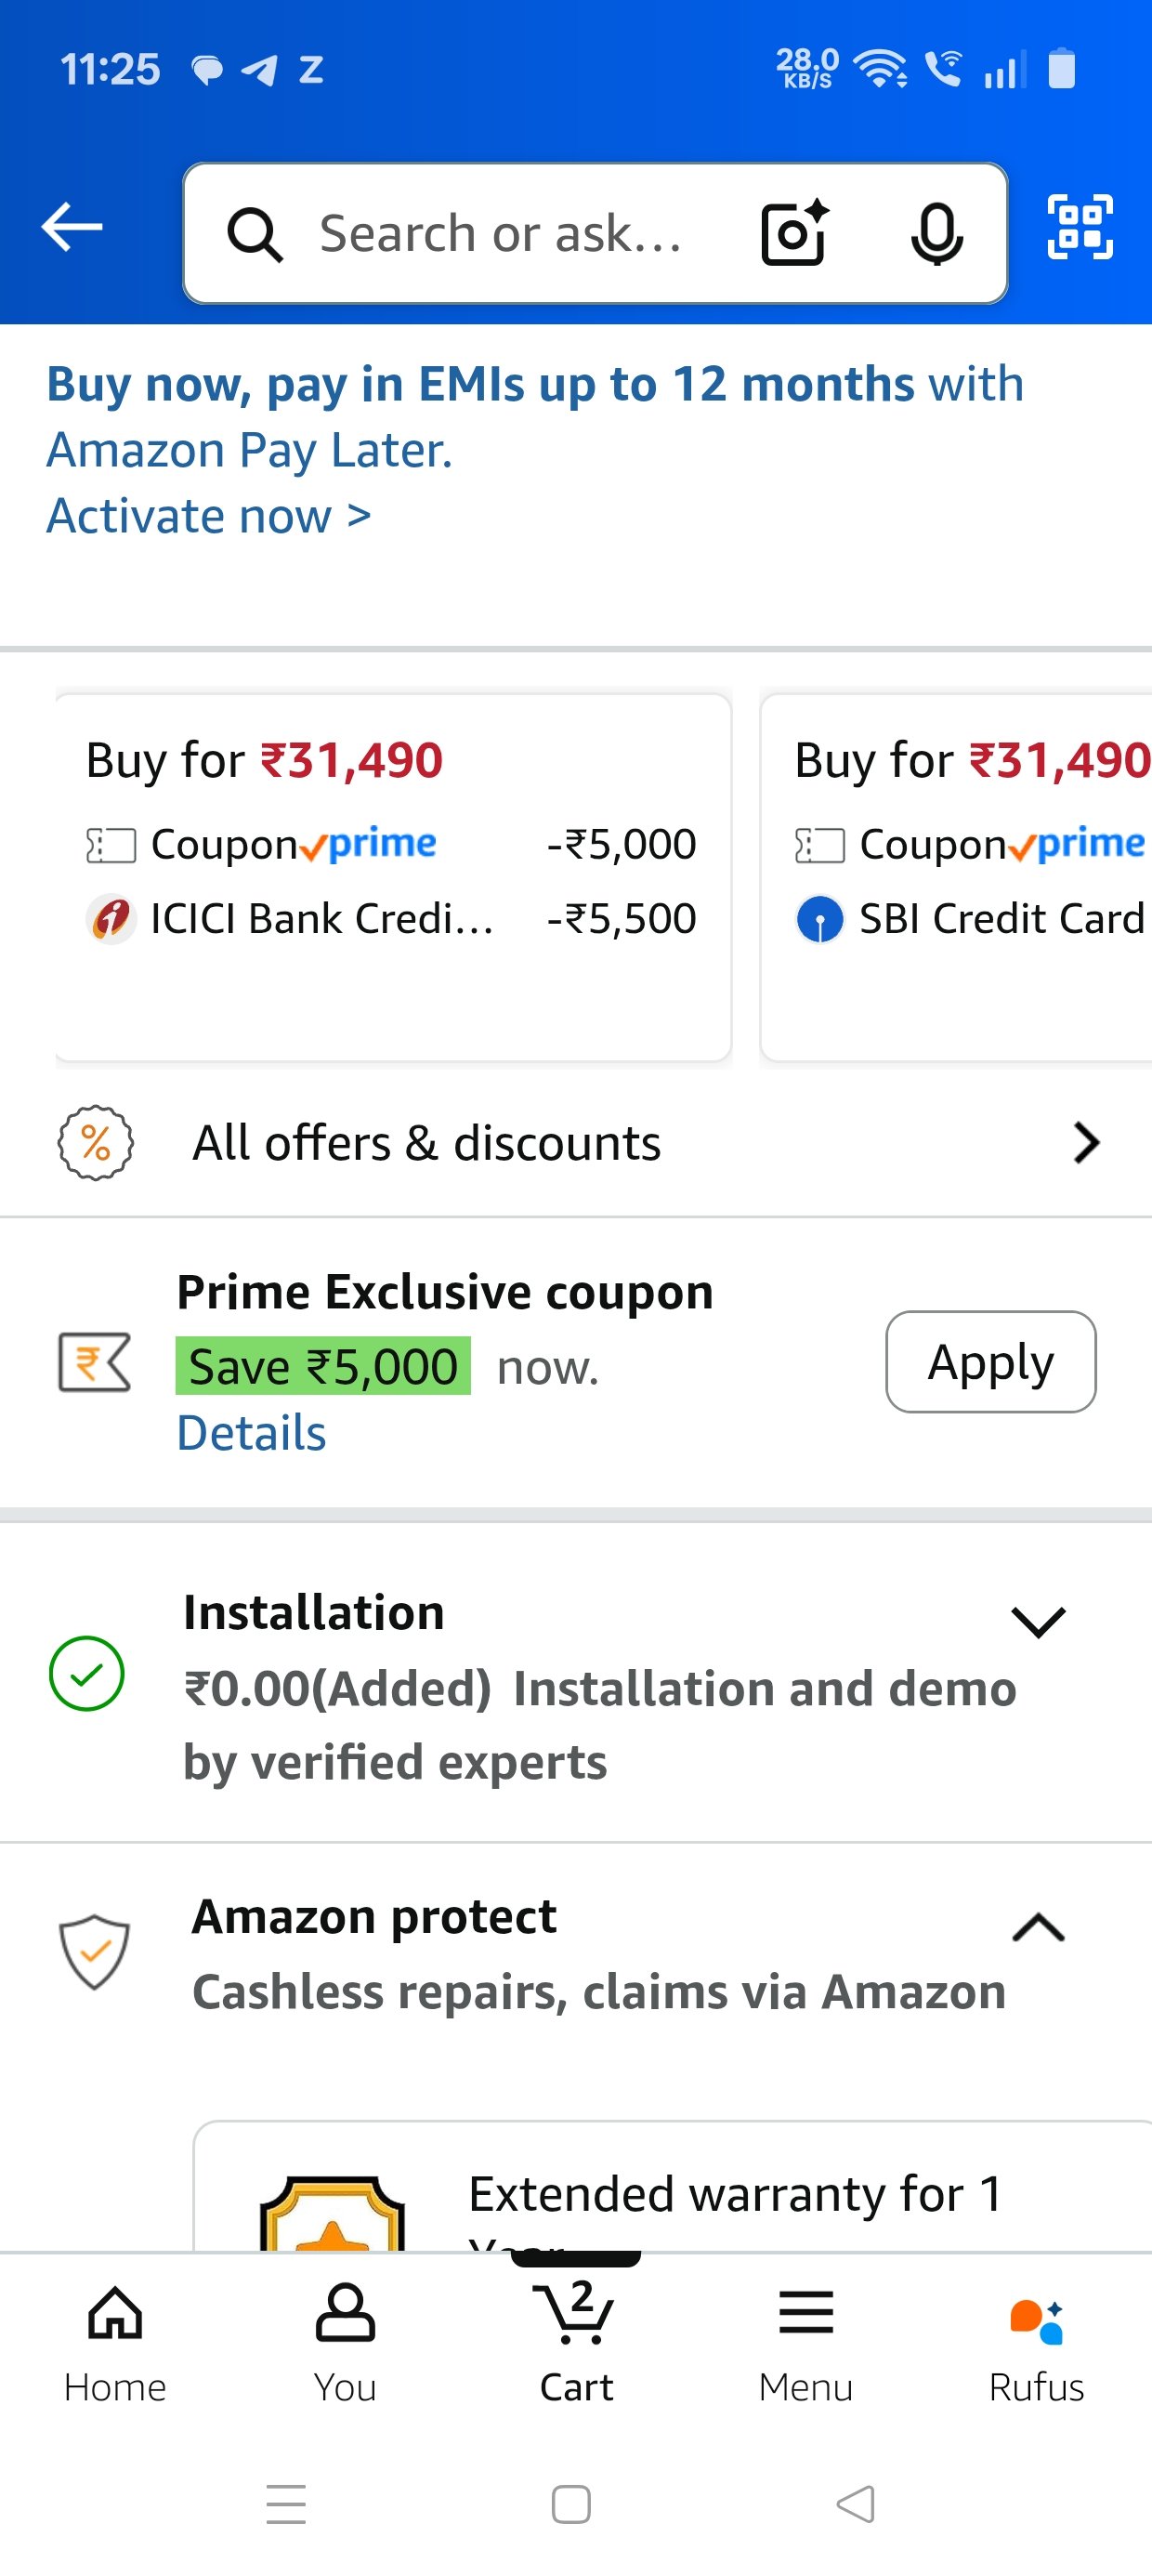Open coupon Details link
This screenshot has height=2576, width=1152.
click(251, 1433)
